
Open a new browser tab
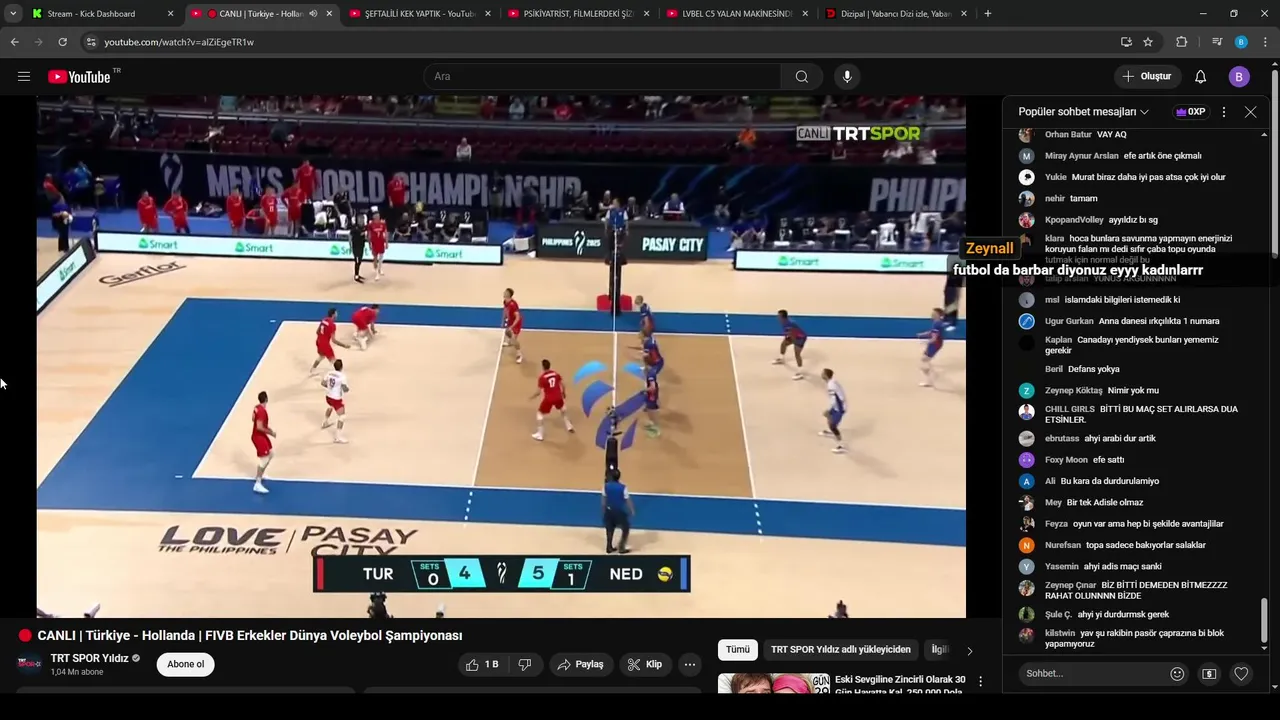tap(988, 14)
